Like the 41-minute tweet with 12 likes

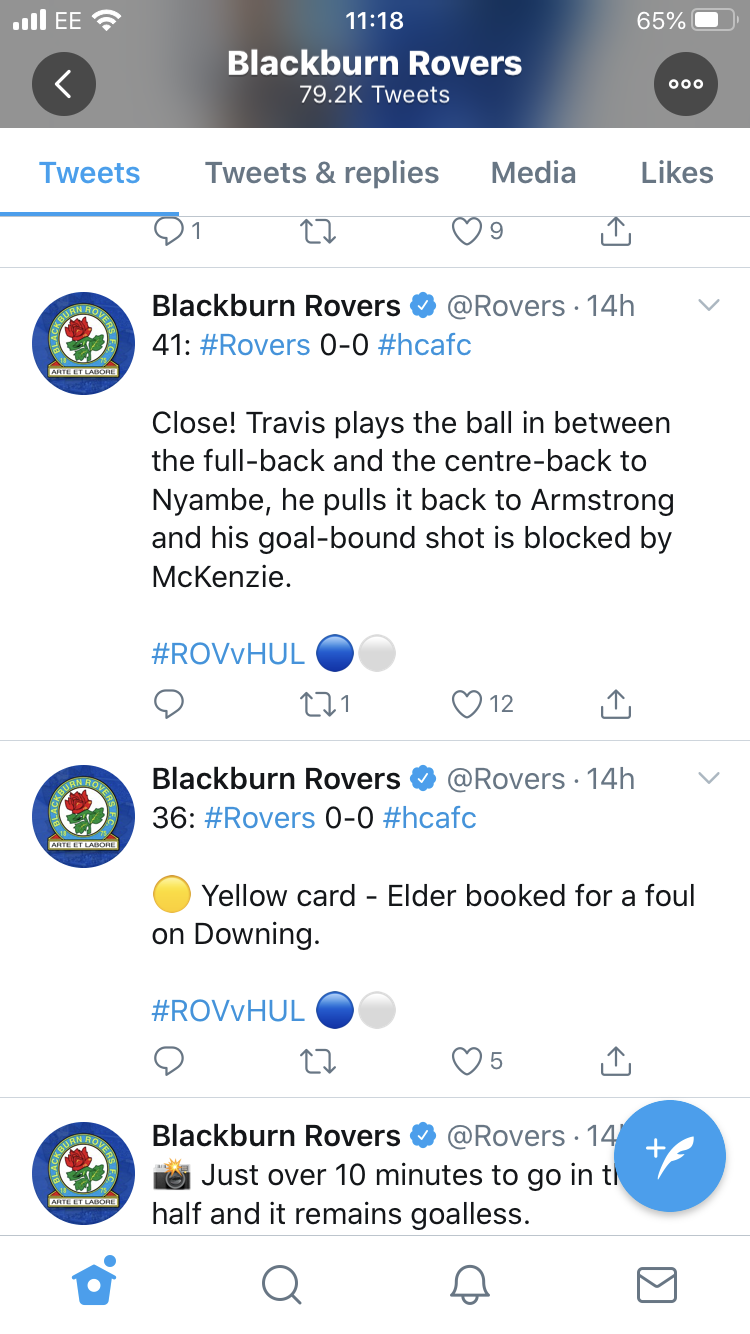[x=483, y=705]
